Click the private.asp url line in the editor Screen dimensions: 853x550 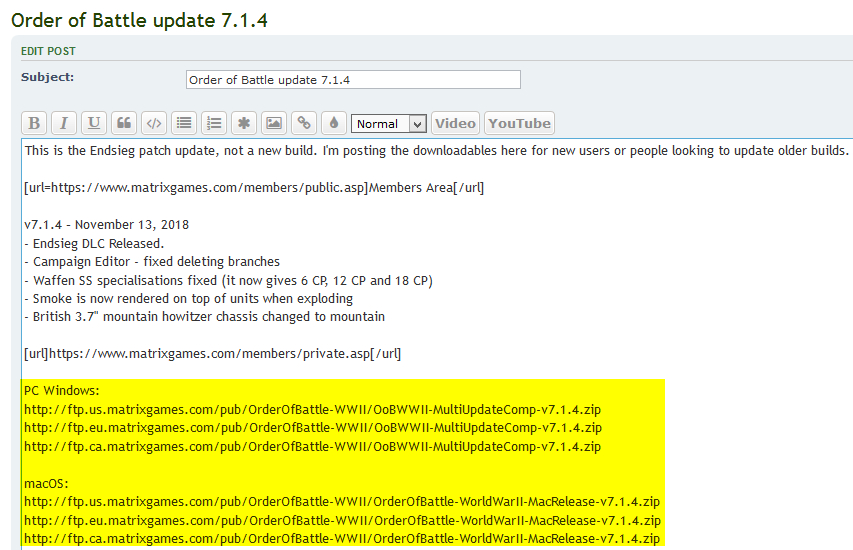click(213, 354)
